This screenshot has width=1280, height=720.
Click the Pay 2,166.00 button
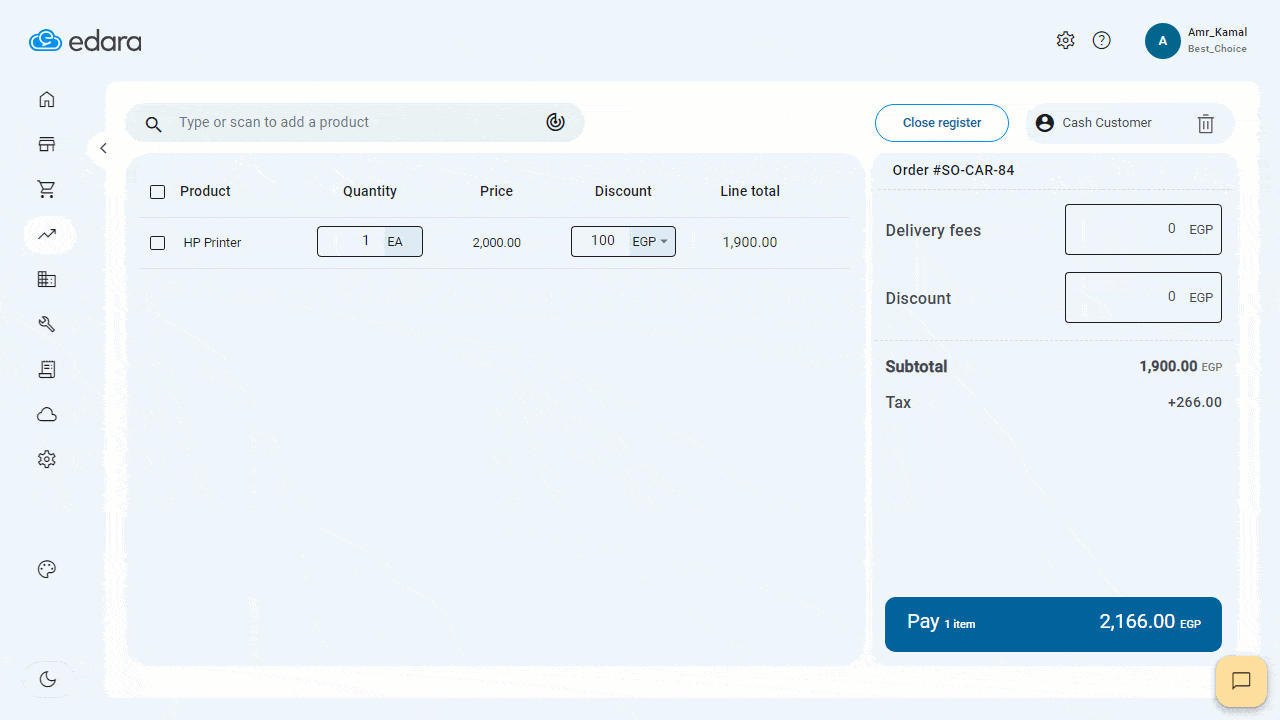pos(1053,624)
